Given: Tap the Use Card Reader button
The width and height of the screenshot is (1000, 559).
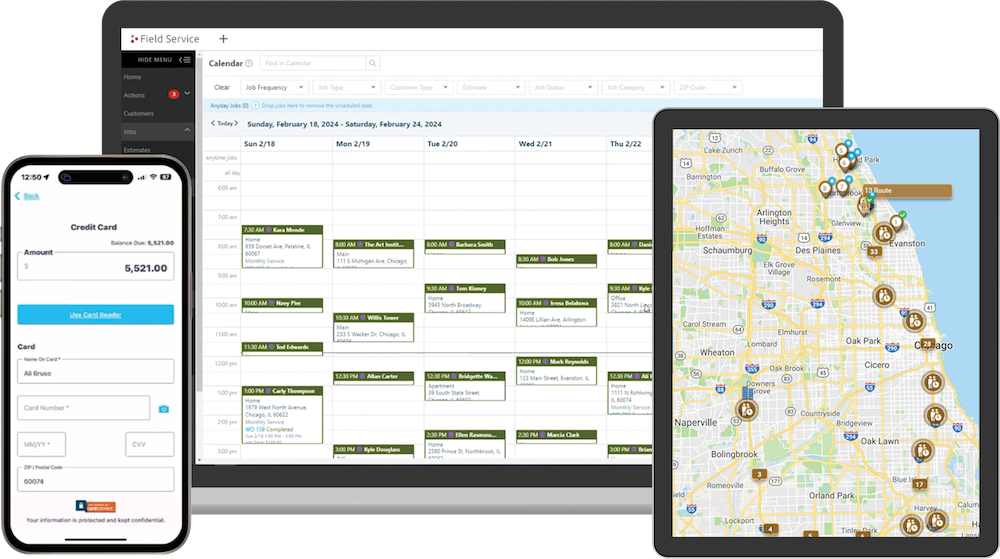Looking at the screenshot, I should click(96, 314).
